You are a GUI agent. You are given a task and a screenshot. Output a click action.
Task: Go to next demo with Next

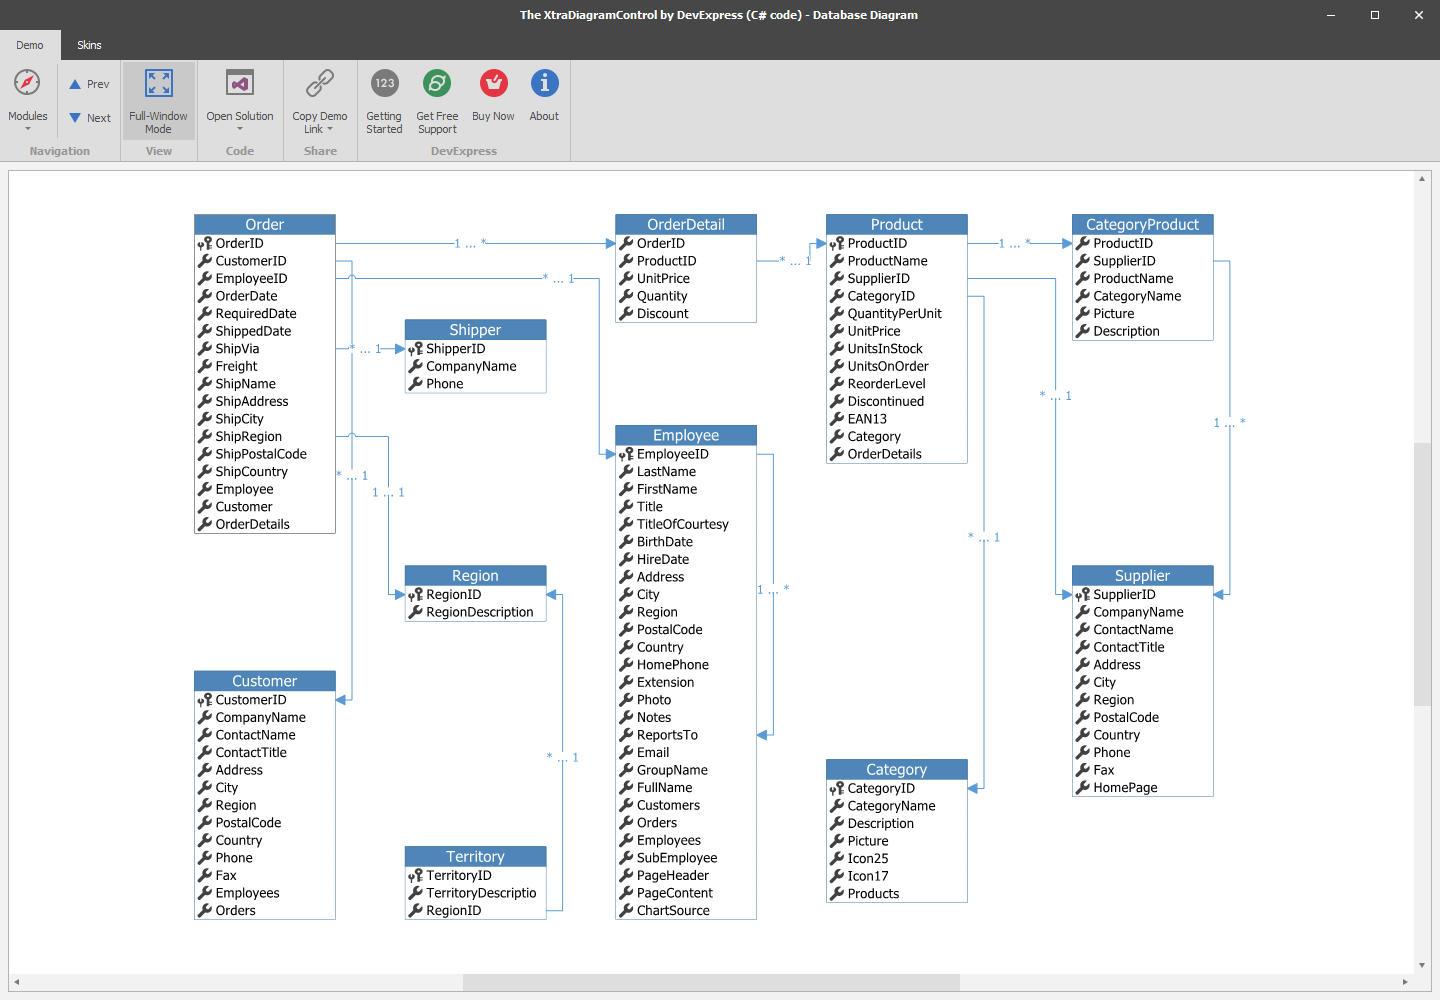tap(90, 118)
